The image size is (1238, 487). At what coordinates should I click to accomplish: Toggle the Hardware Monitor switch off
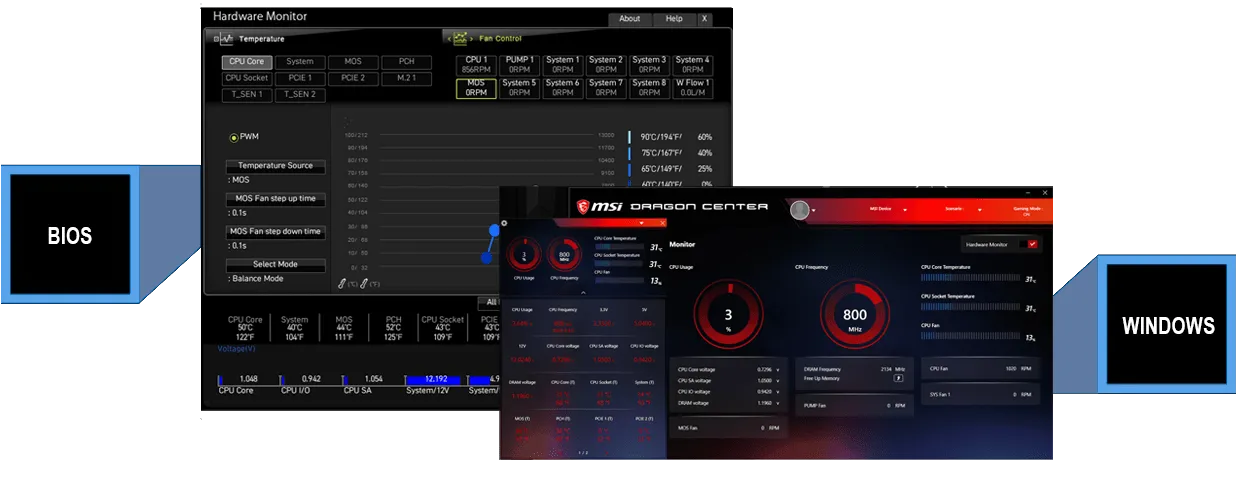1033,243
